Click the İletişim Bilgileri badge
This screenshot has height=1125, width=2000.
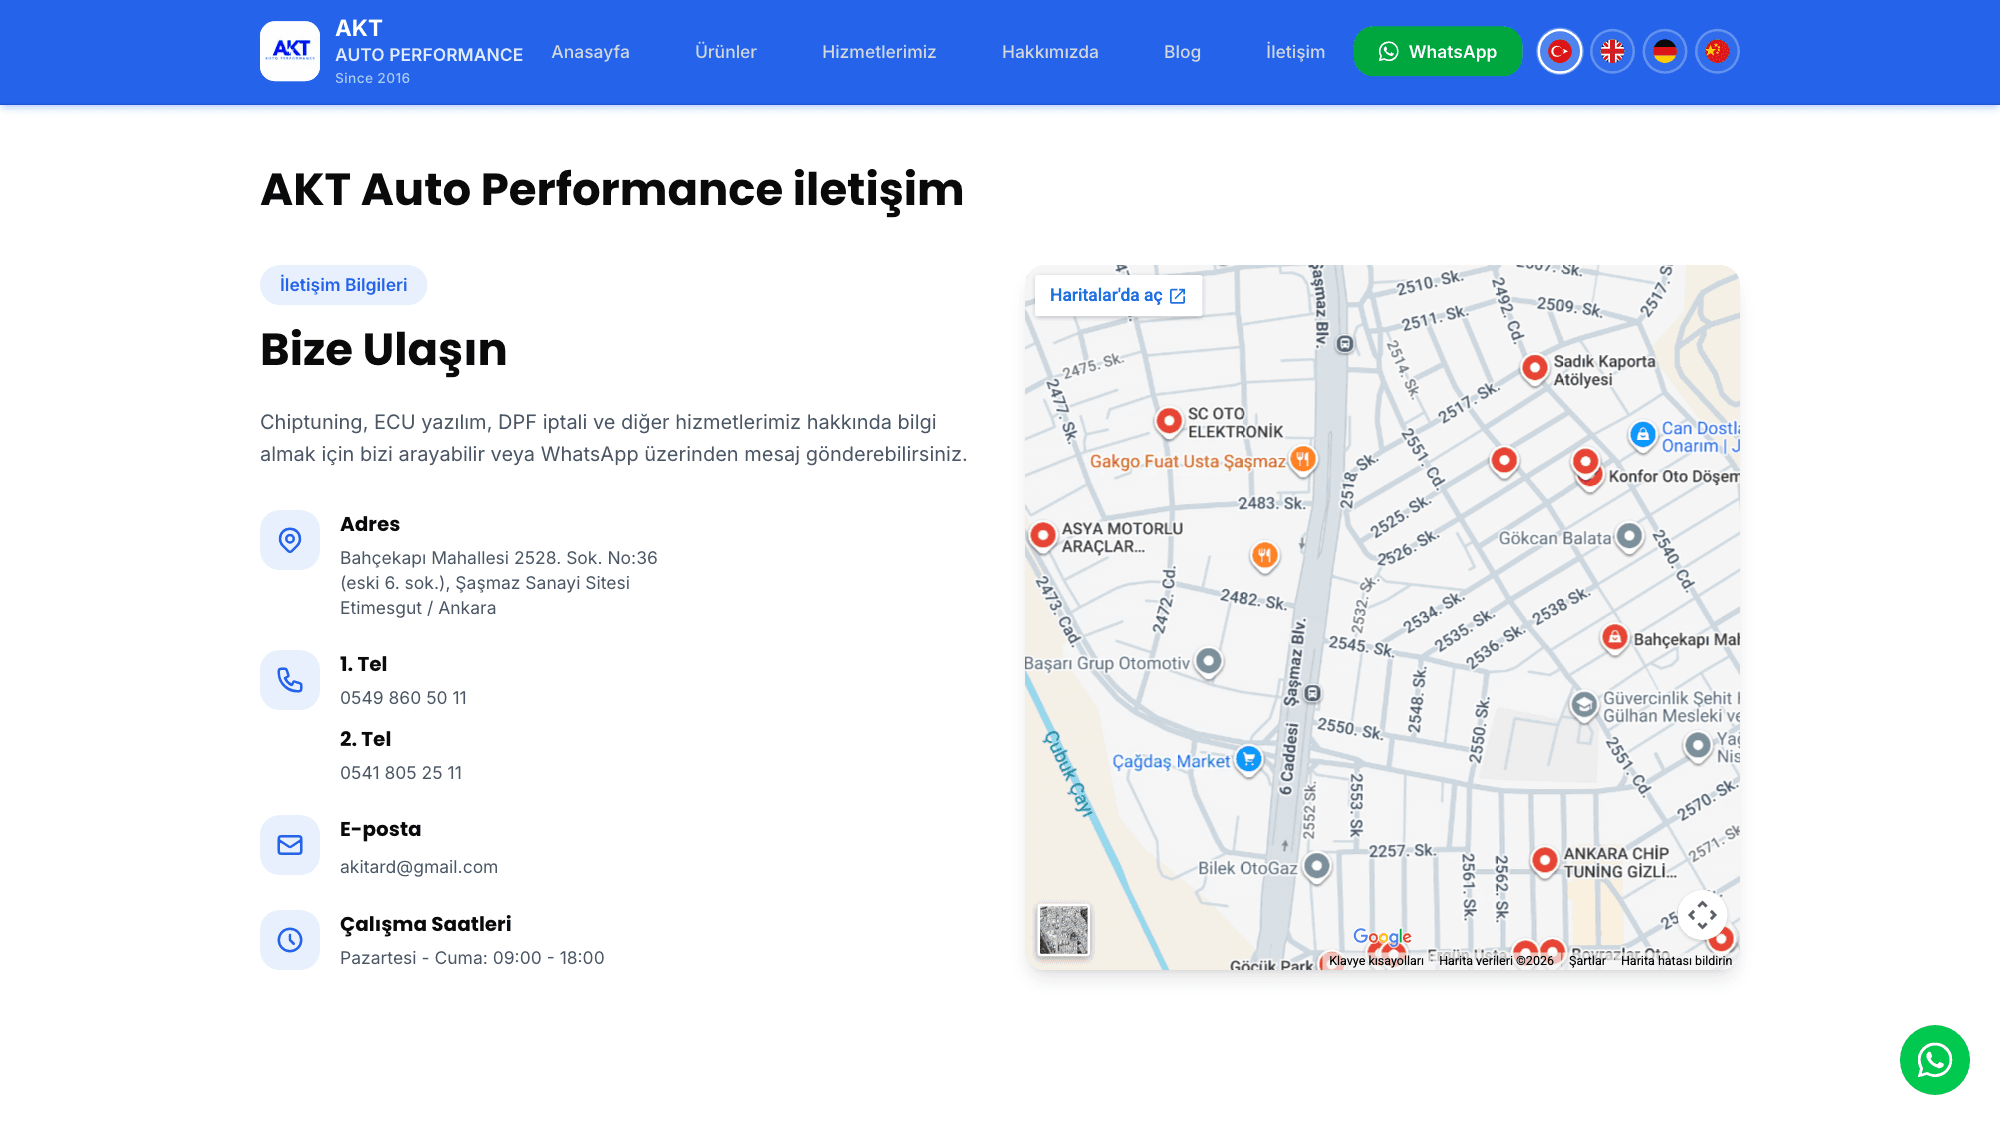(x=343, y=285)
